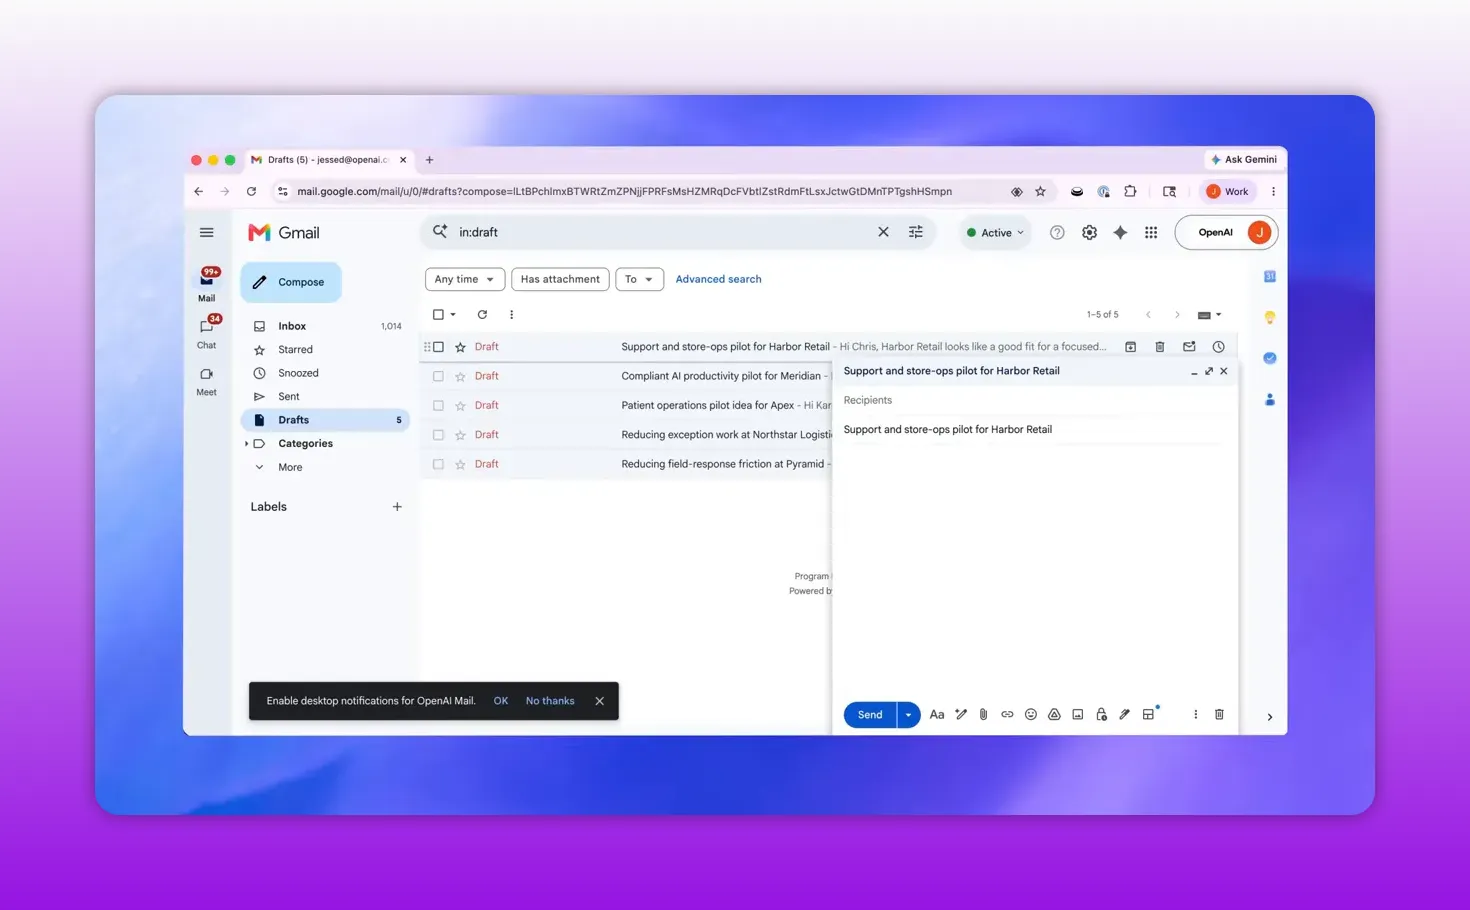Open more options in compose toolbar

(x=1195, y=715)
